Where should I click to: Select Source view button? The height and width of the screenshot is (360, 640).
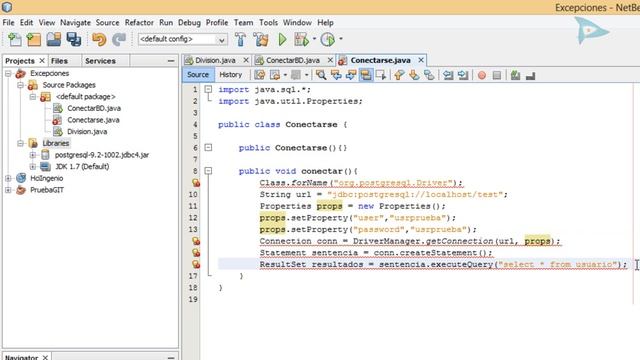click(198, 75)
